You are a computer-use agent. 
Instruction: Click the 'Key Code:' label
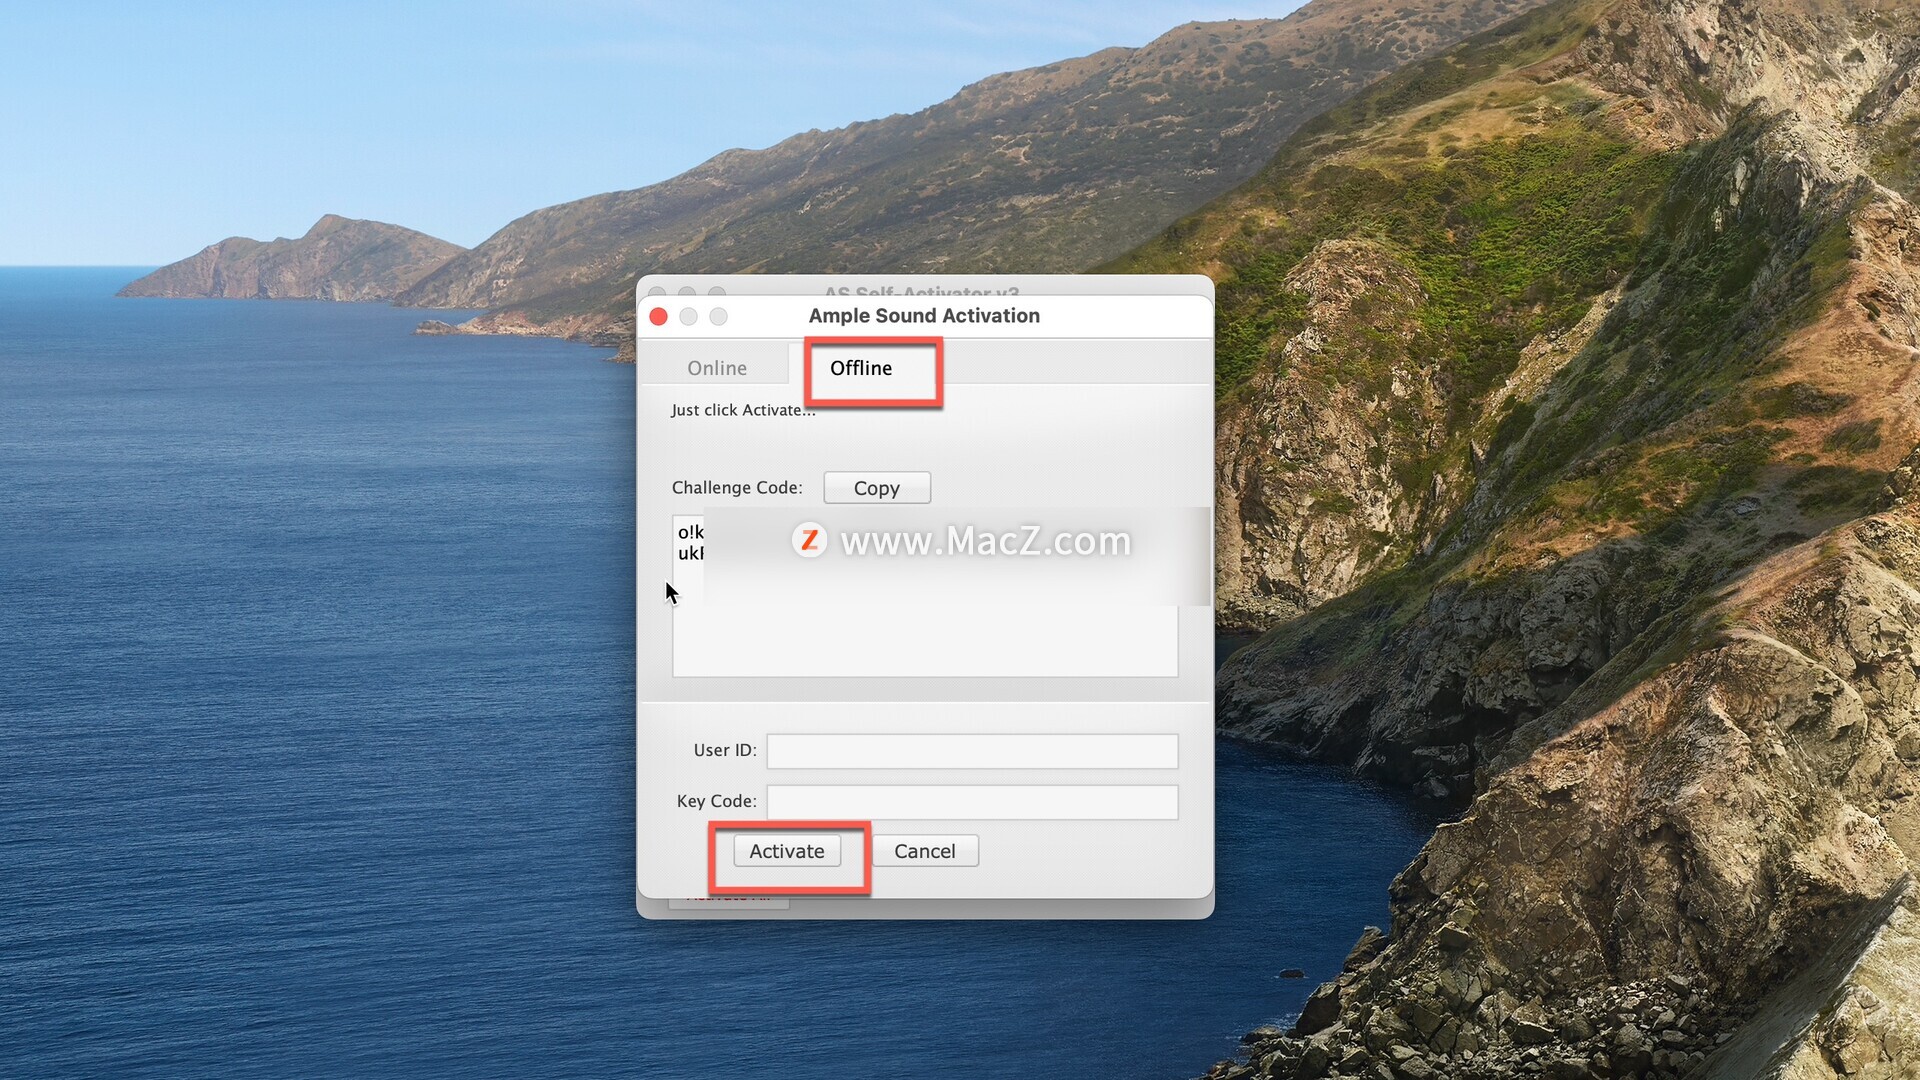pyautogui.click(x=717, y=801)
